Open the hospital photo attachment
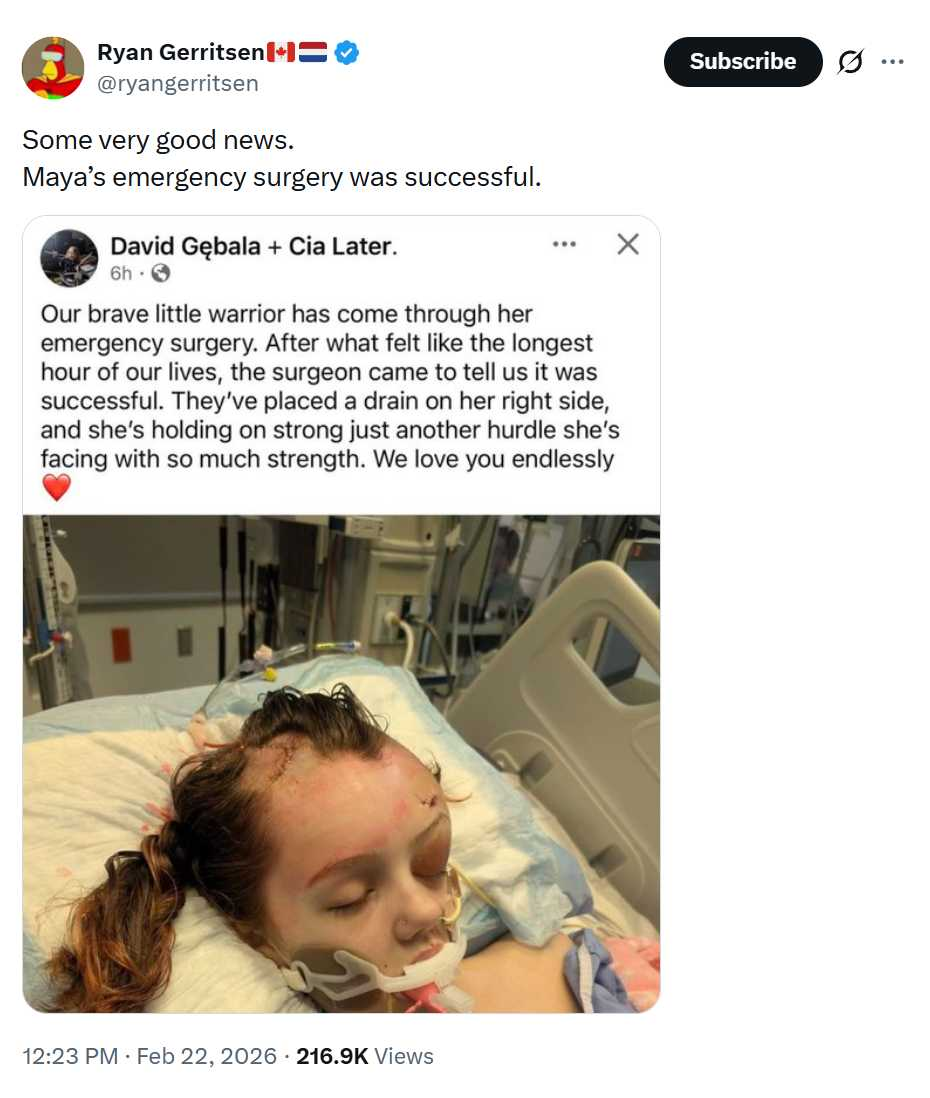The image size is (930, 1098). tap(341, 764)
